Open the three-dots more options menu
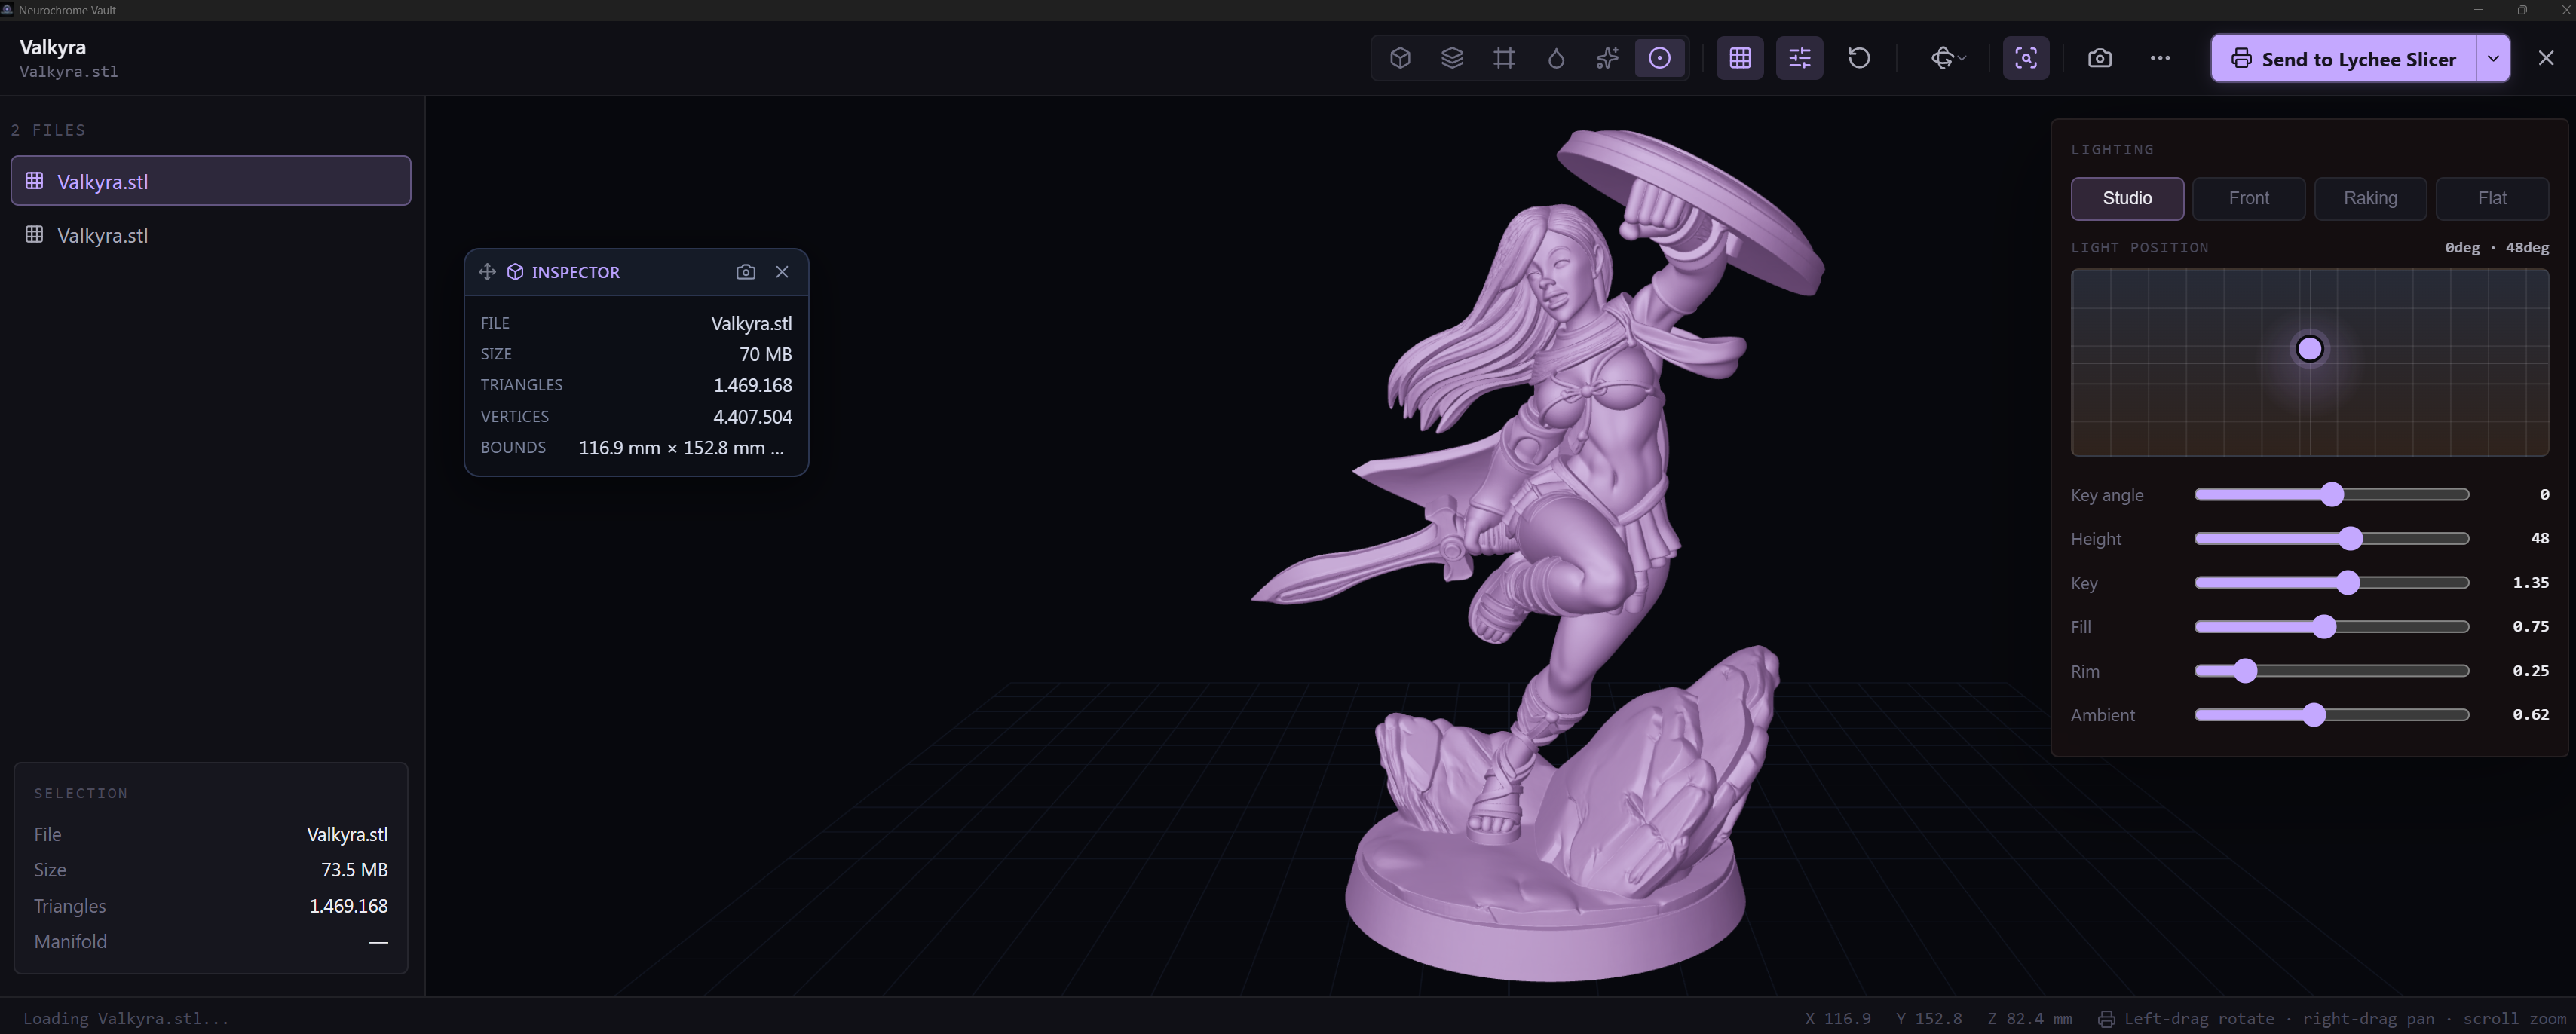This screenshot has height=1034, width=2576. point(2160,58)
